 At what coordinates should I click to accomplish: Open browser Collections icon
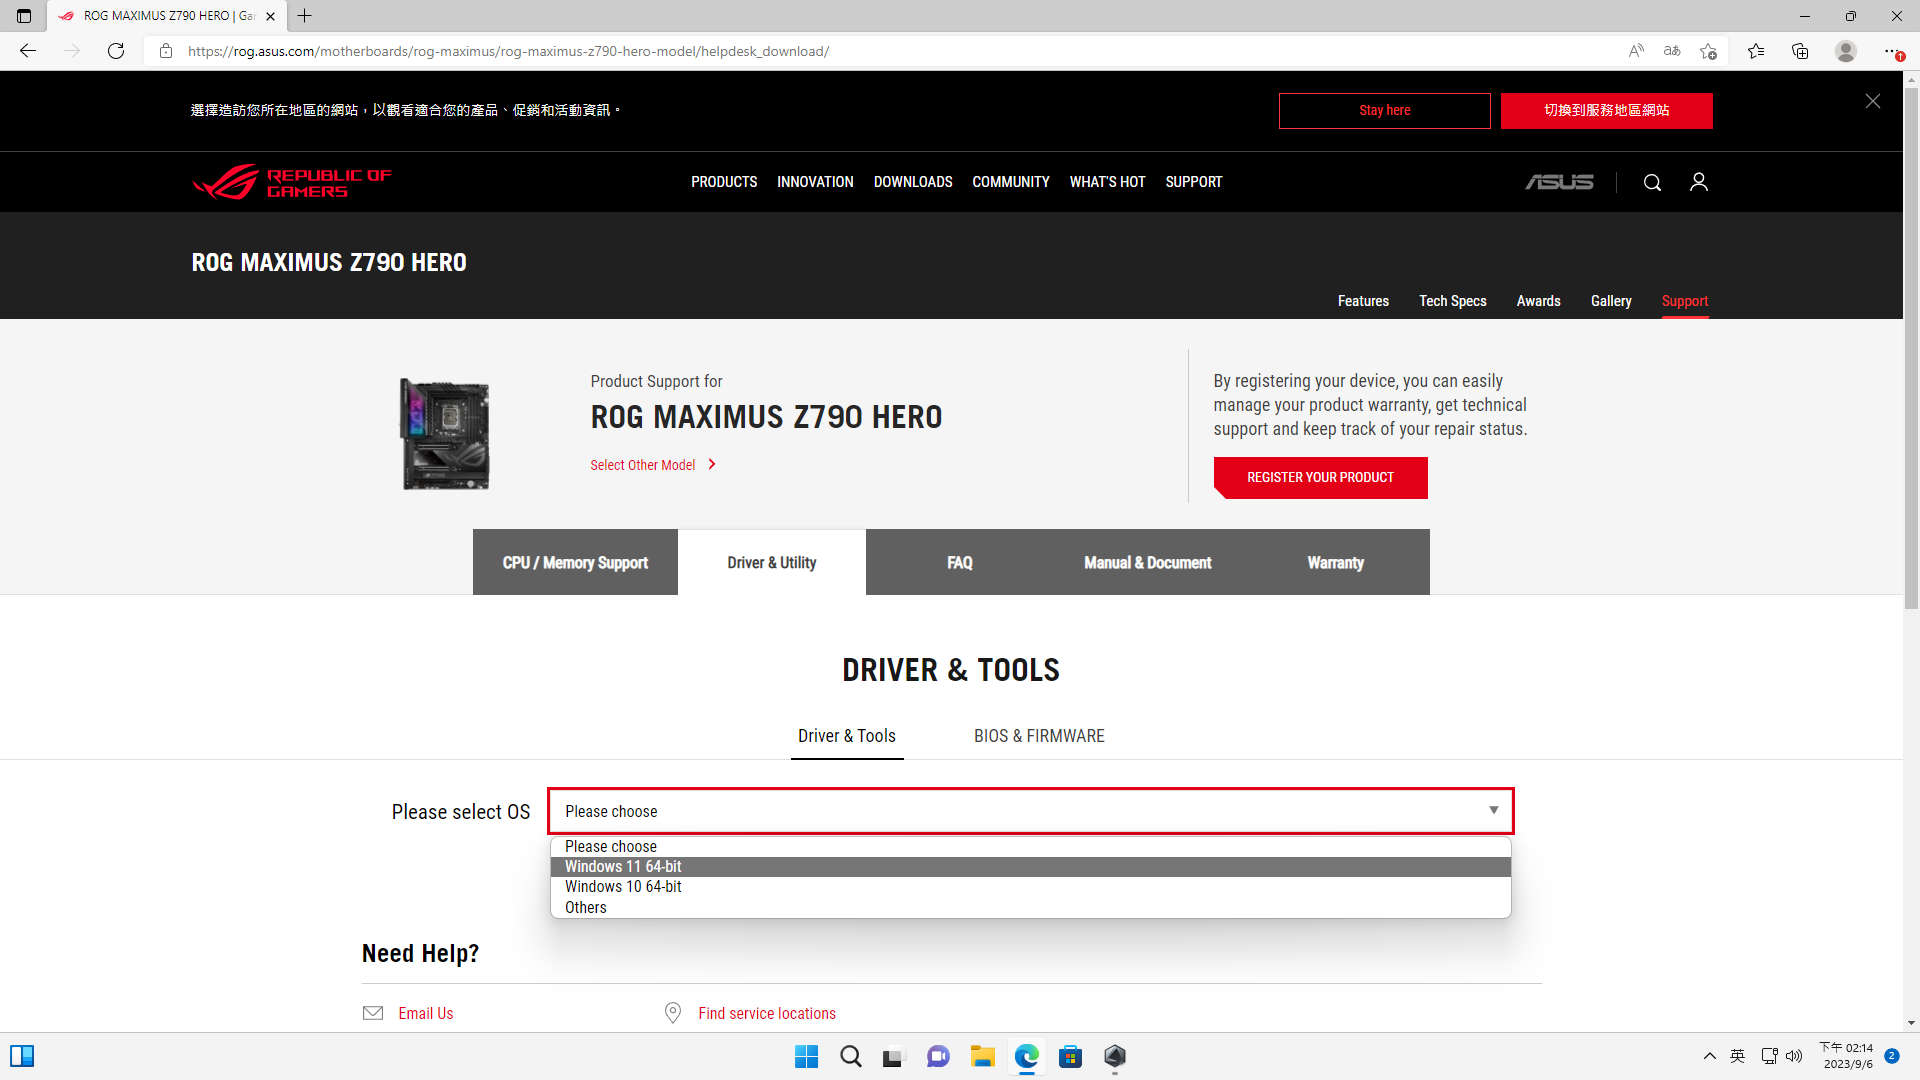(x=1800, y=51)
